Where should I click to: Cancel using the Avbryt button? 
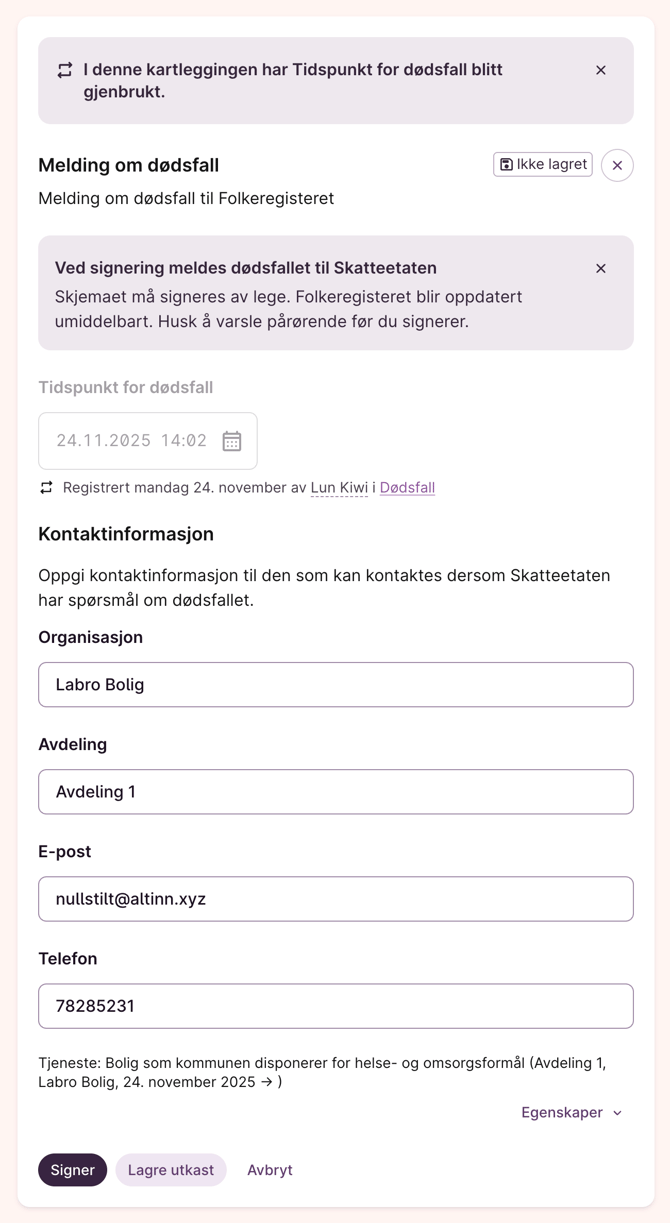[270, 1170]
